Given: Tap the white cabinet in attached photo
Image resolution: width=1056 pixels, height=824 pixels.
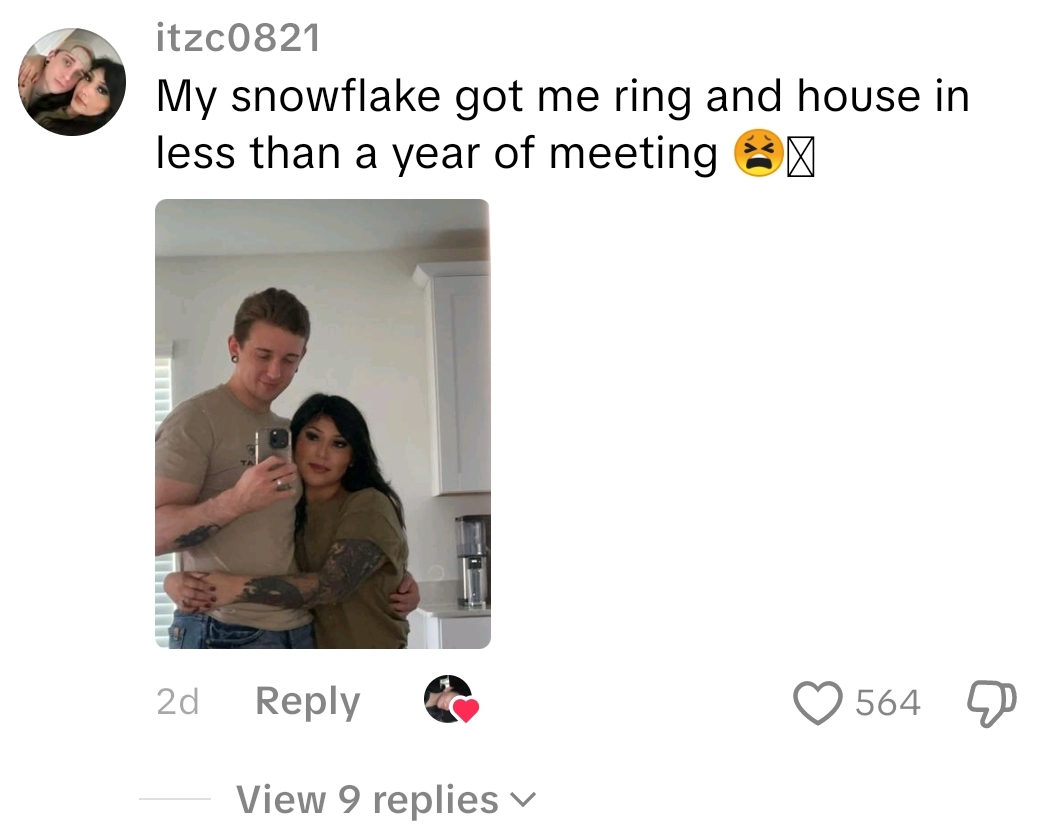Looking at the screenshot, I should 454,378.
